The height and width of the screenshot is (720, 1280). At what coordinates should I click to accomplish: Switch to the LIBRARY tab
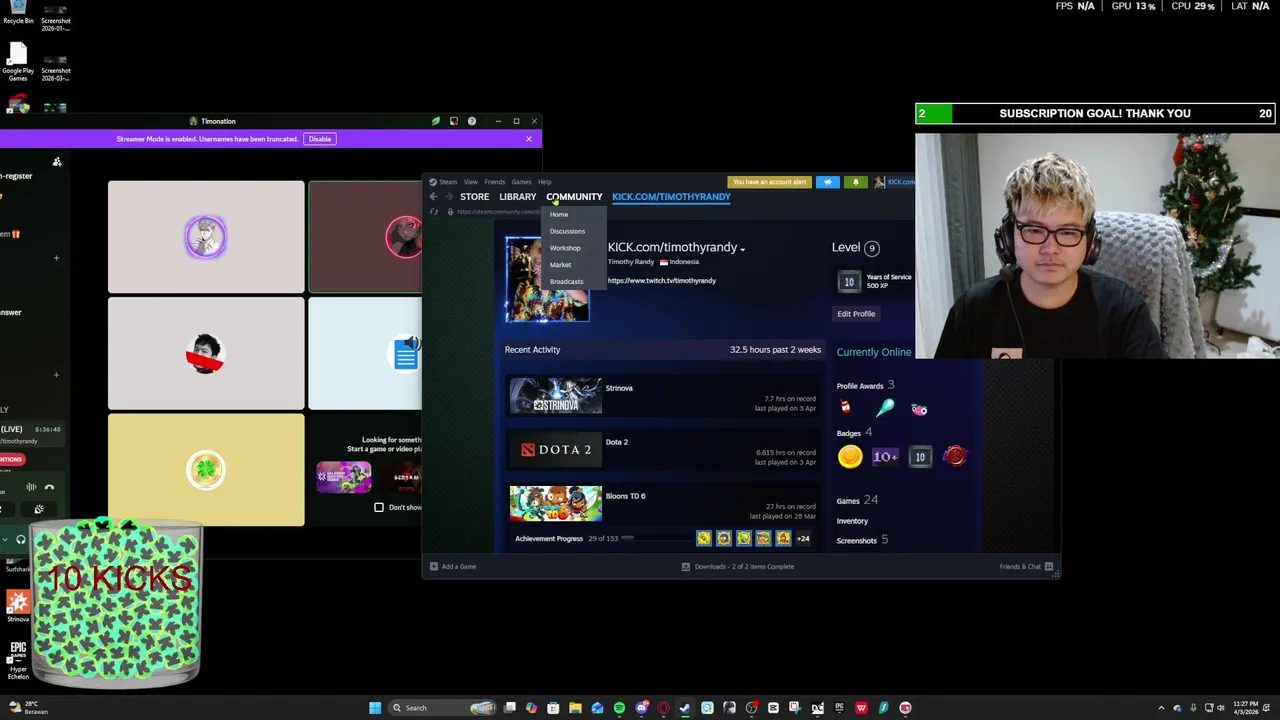(518, 197)
